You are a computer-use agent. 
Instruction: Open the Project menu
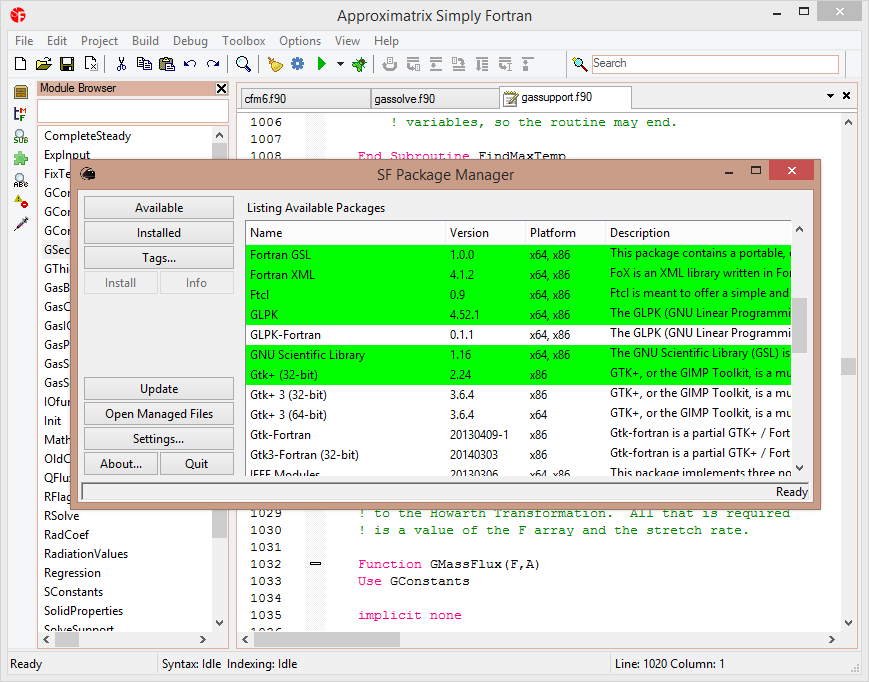(99, 41)
